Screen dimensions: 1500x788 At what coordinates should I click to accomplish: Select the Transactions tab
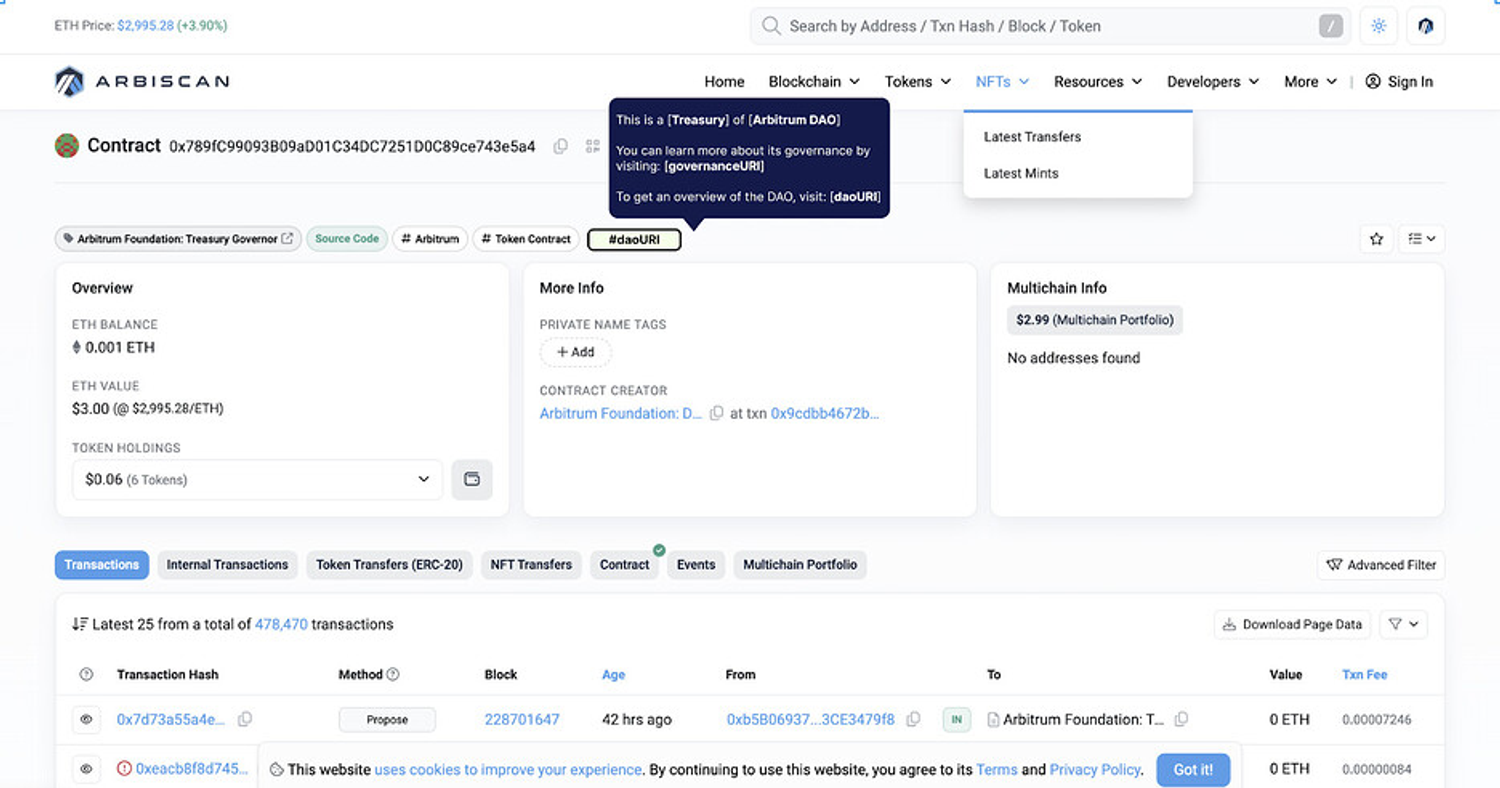102,565
